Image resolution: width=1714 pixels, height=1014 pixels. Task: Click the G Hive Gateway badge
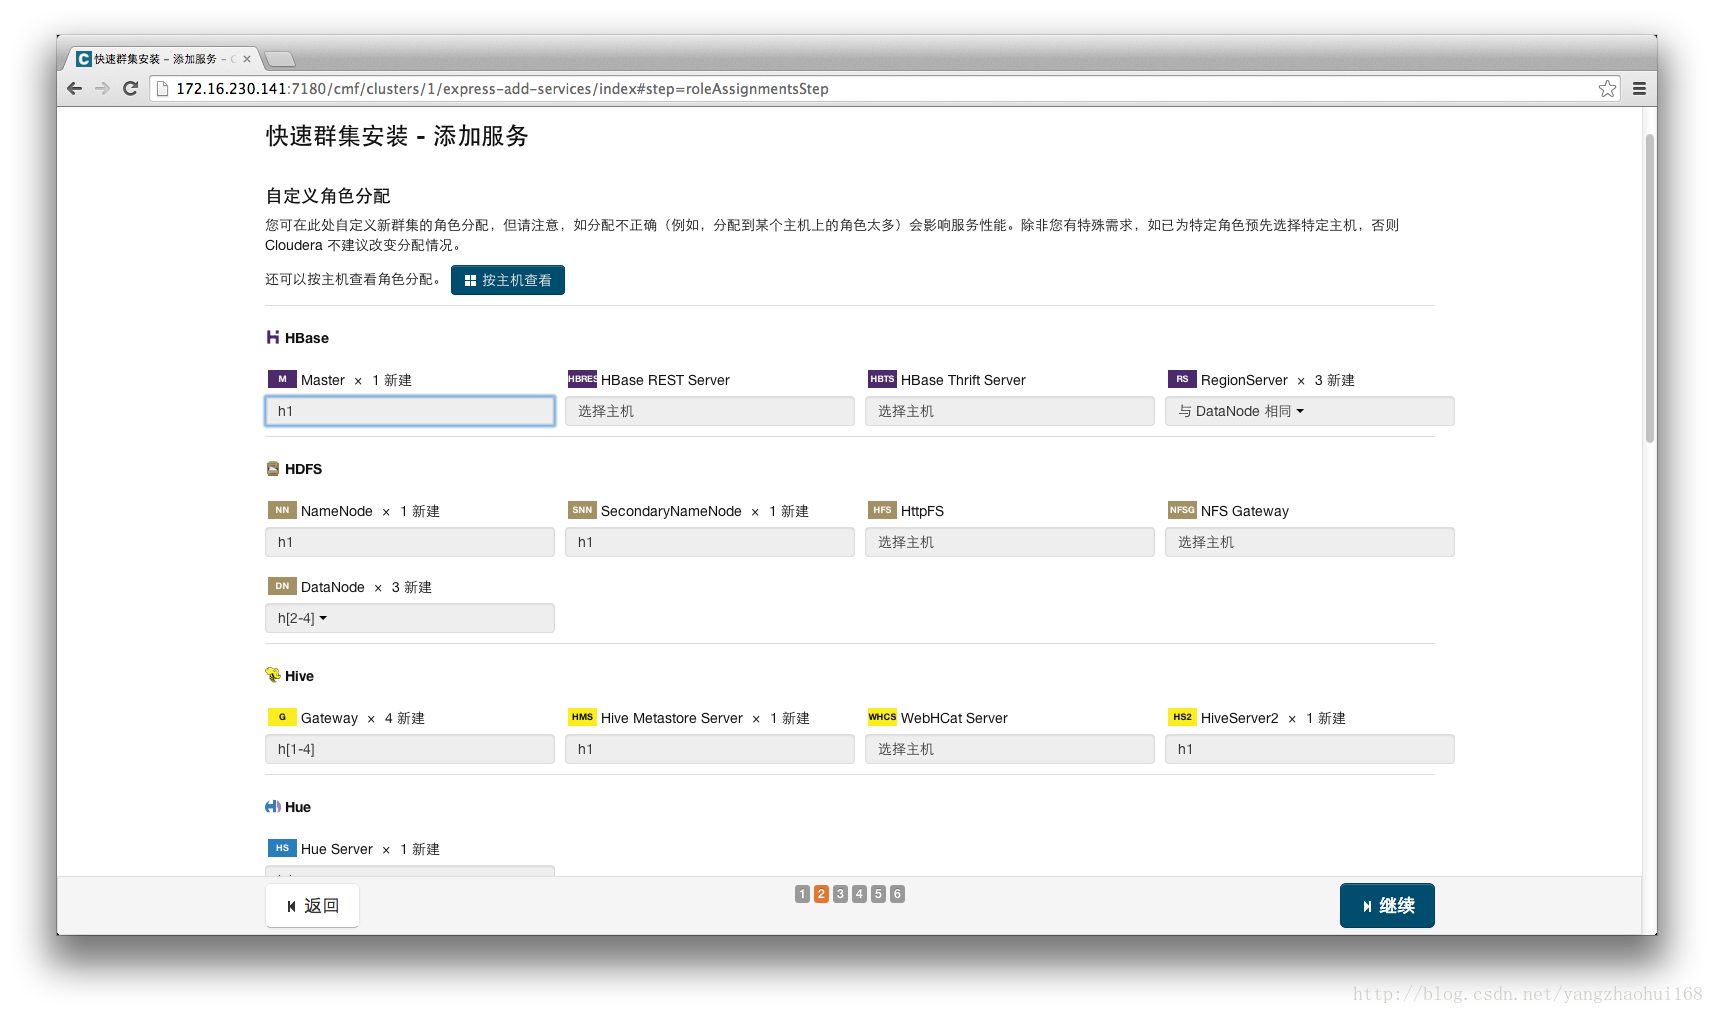coord(282,717)
